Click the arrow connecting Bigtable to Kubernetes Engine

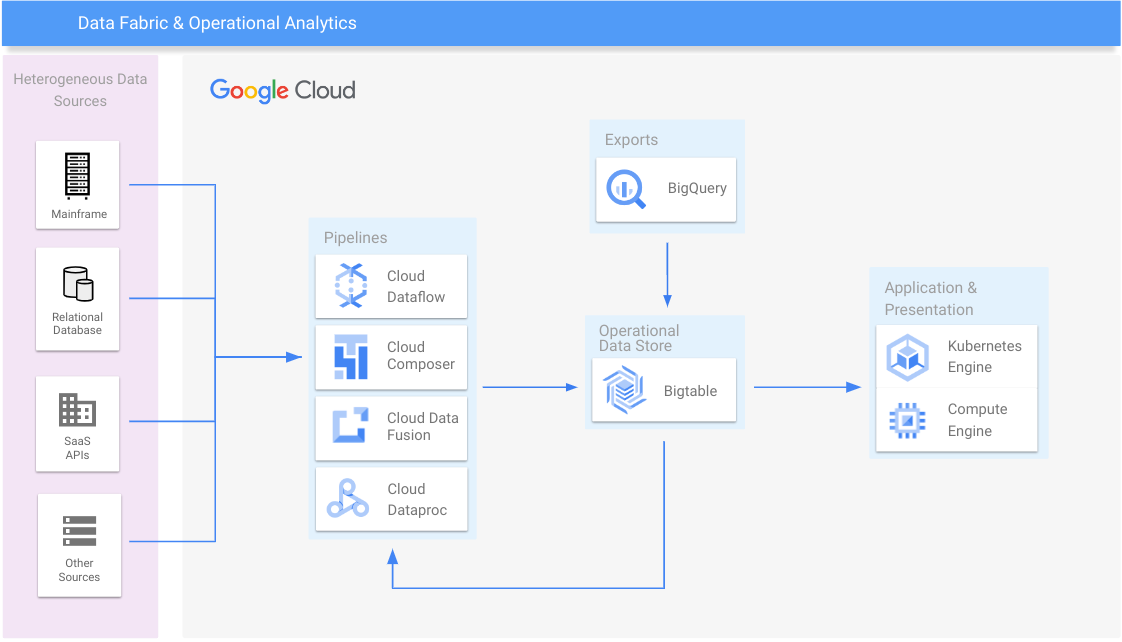(808, 386)
